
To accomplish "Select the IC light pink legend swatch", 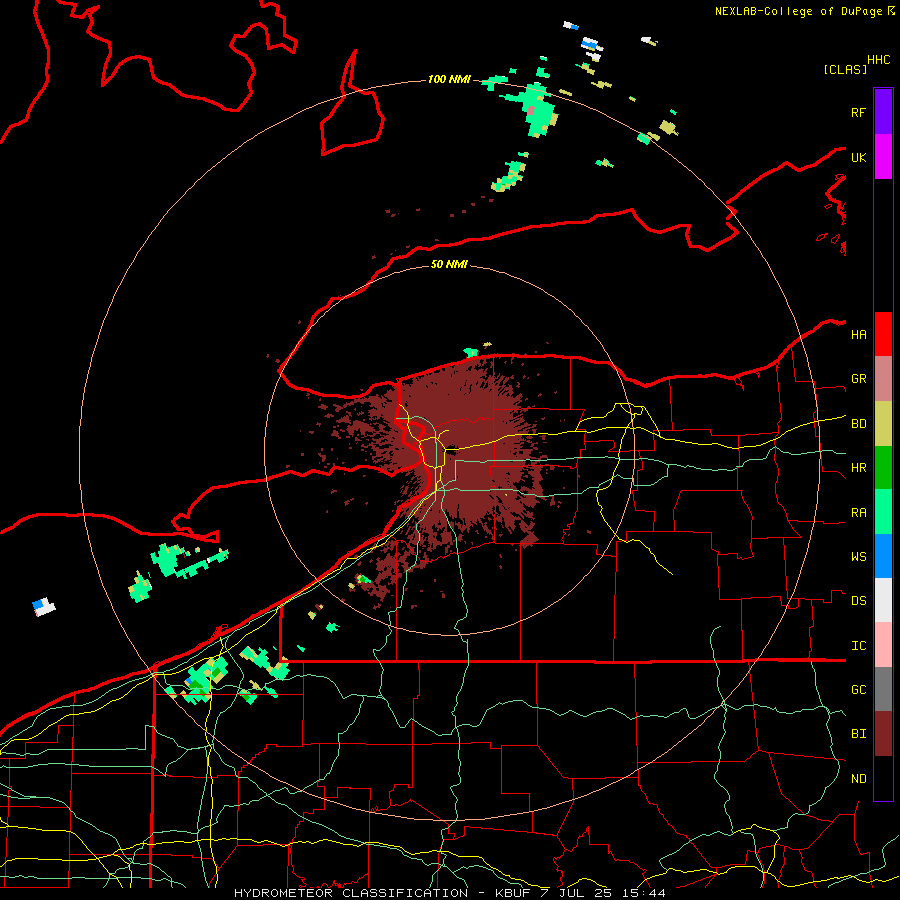I will tap(883, 645).
